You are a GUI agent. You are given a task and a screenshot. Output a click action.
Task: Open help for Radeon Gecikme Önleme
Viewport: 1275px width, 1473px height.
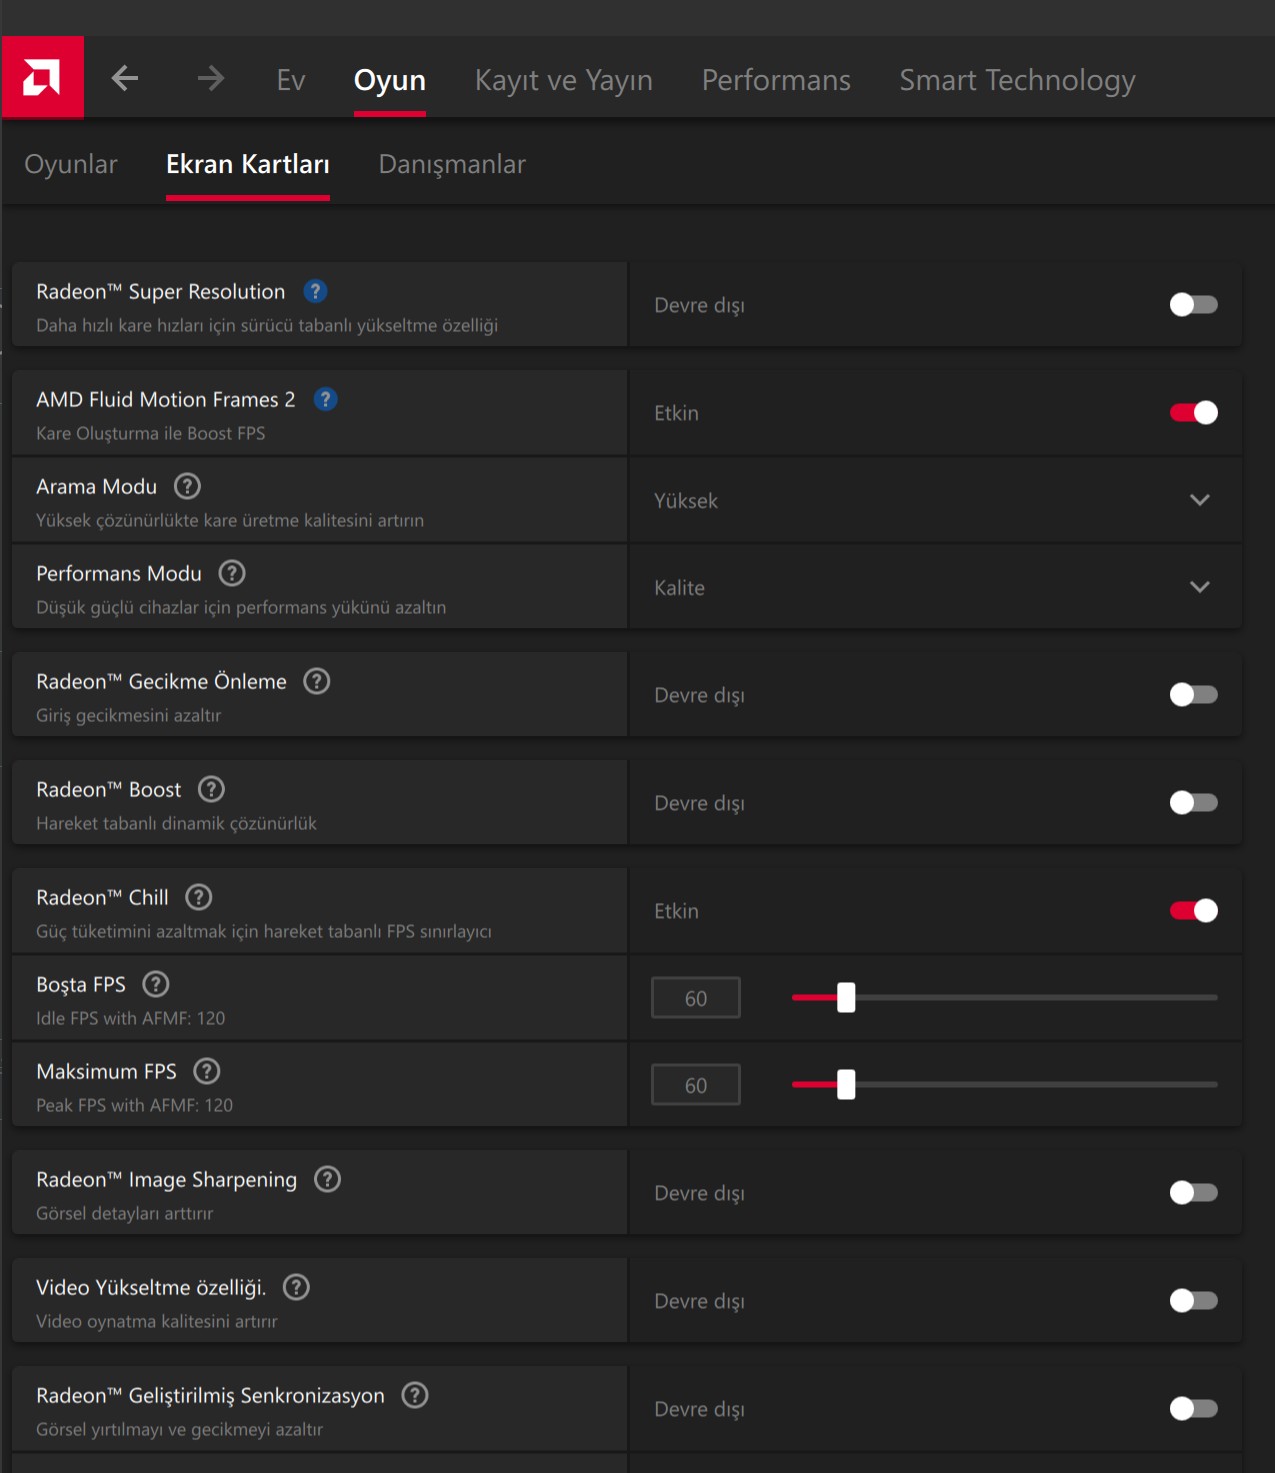click(x=317, y=681)
